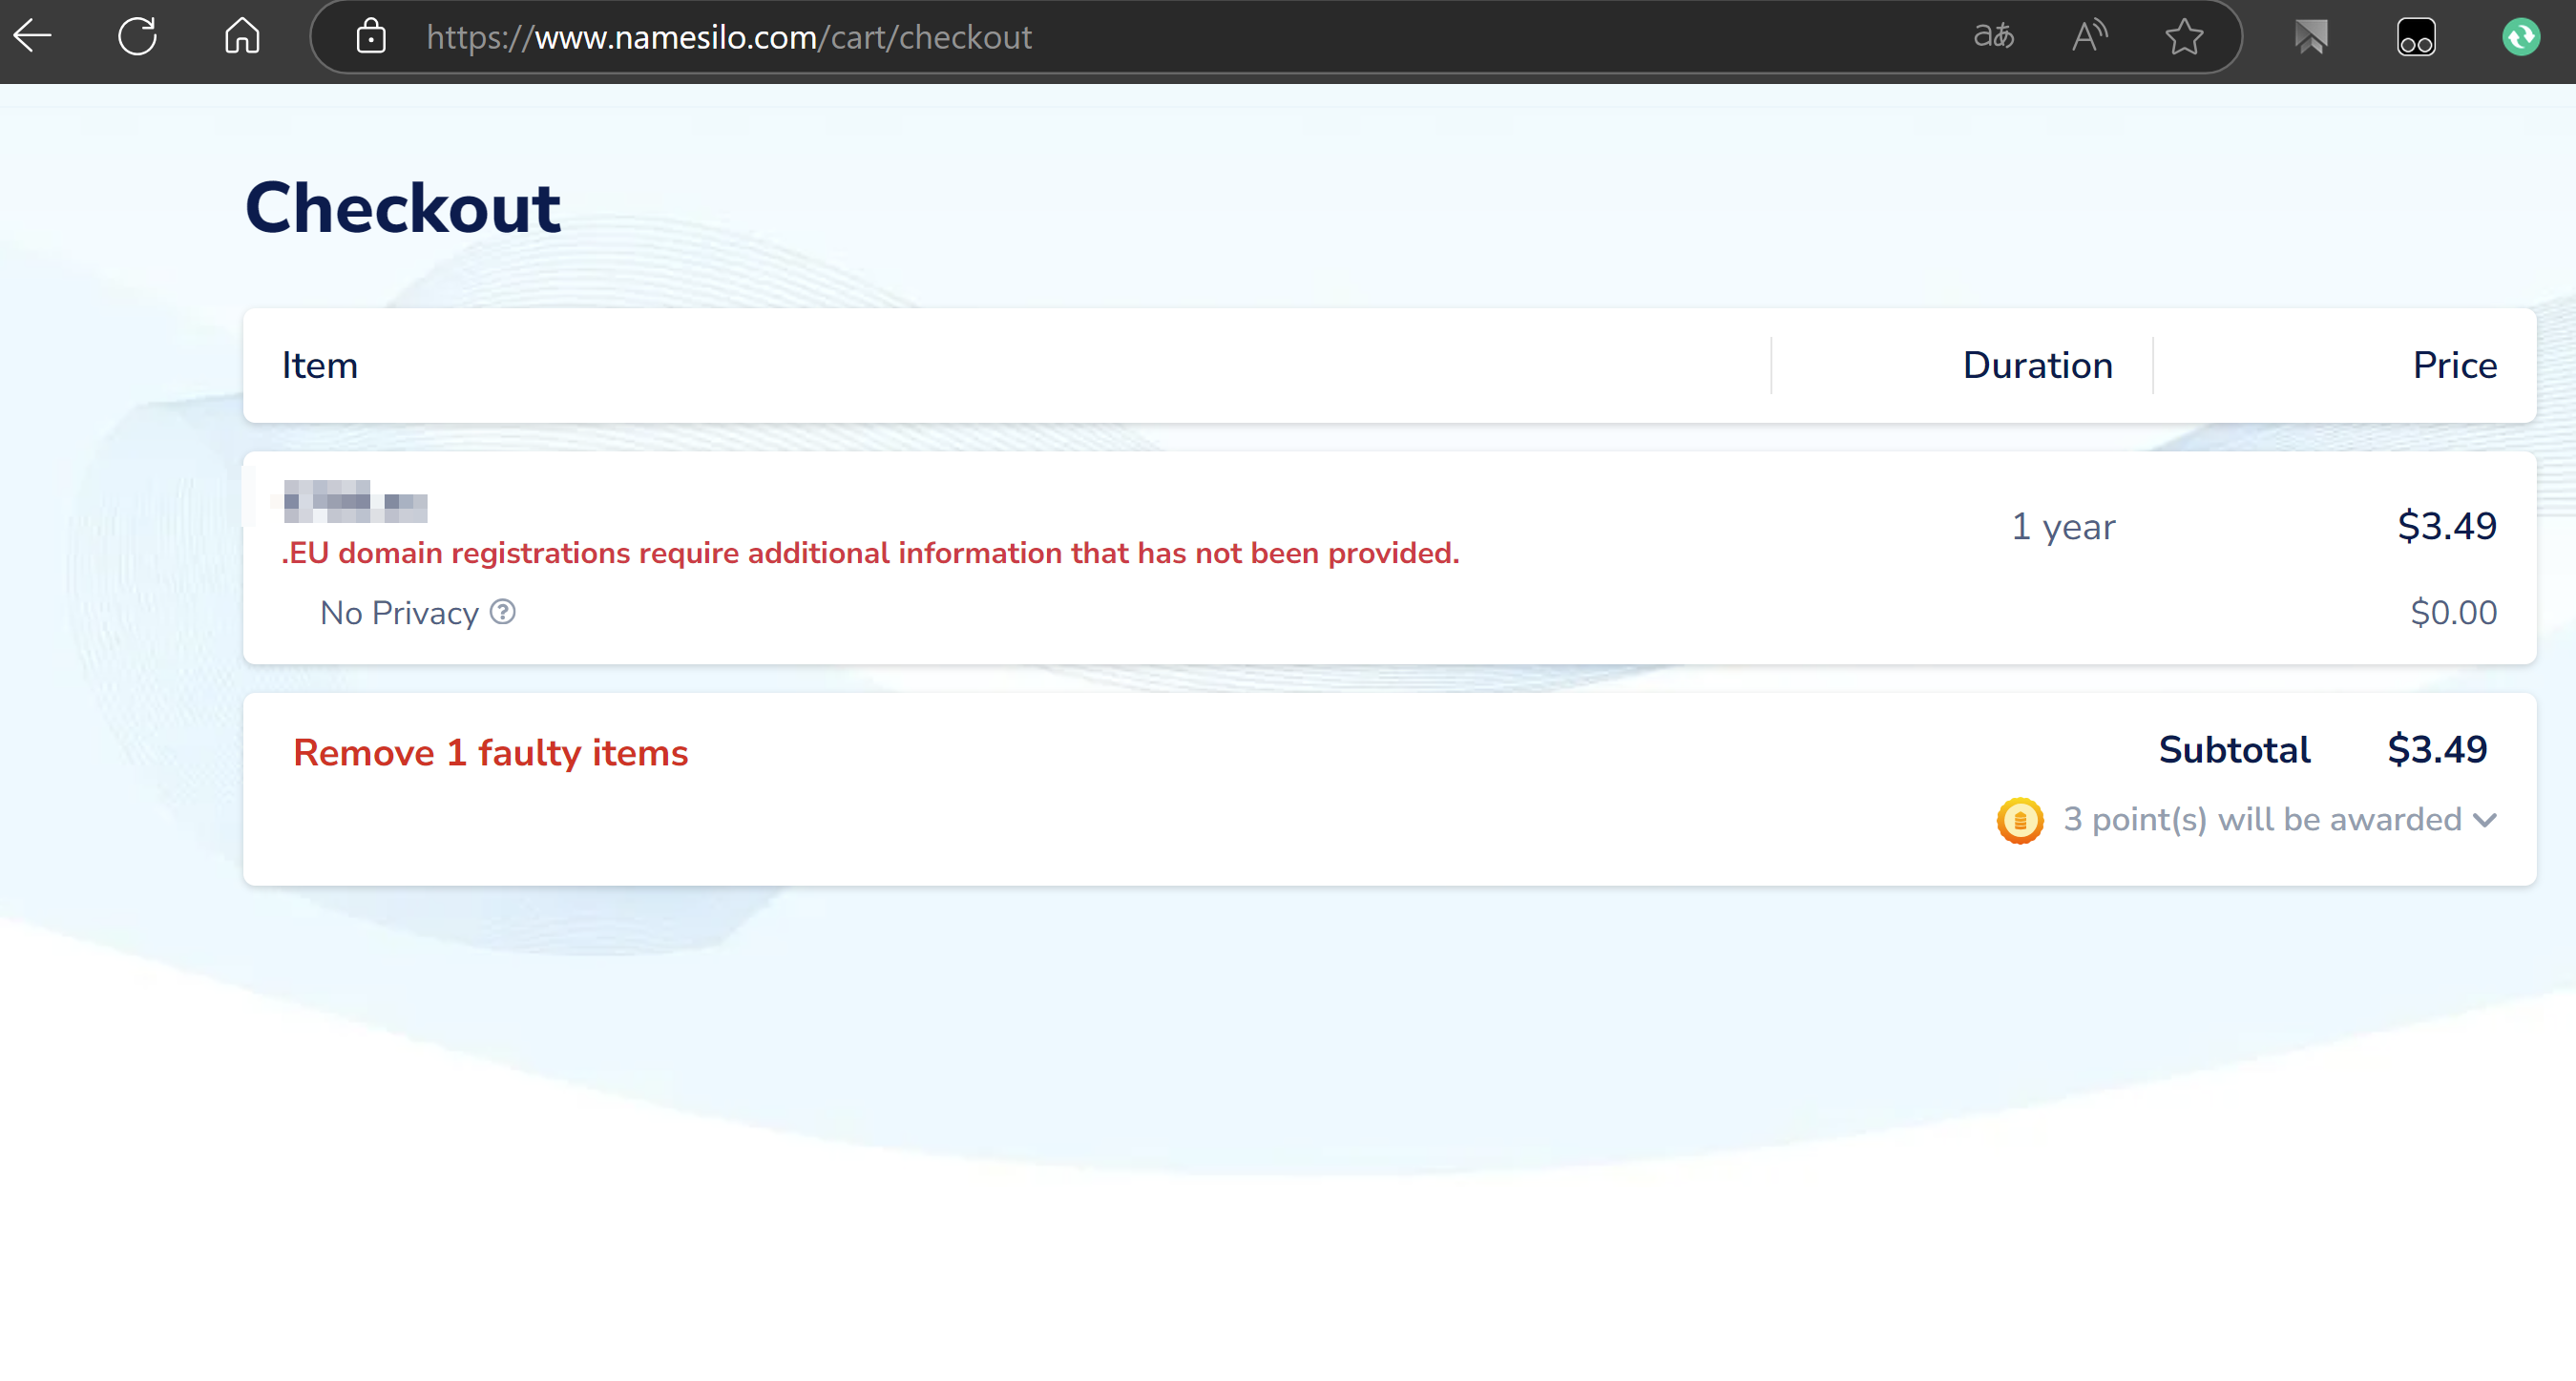Click the orange points coin icon

[2019, 820]
